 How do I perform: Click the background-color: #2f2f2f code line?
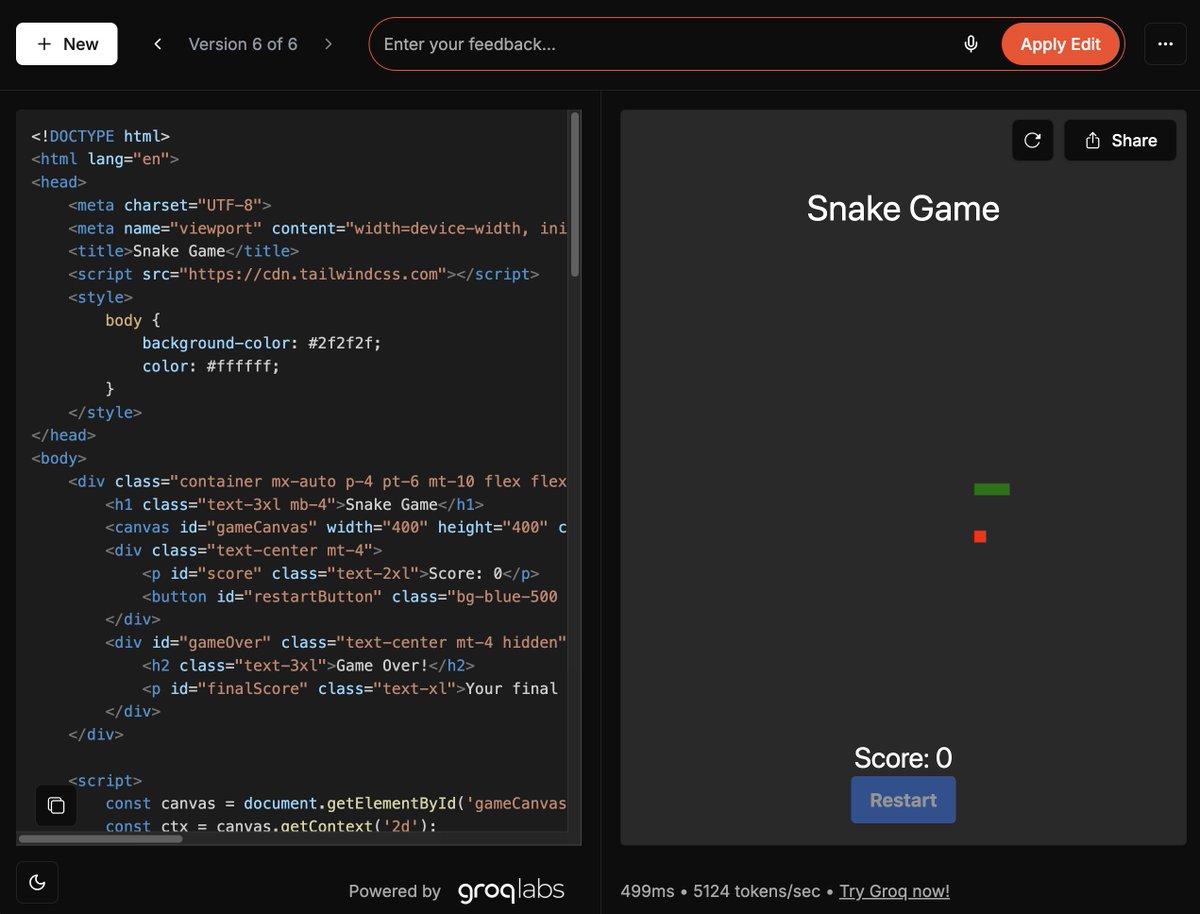point(262,343)
